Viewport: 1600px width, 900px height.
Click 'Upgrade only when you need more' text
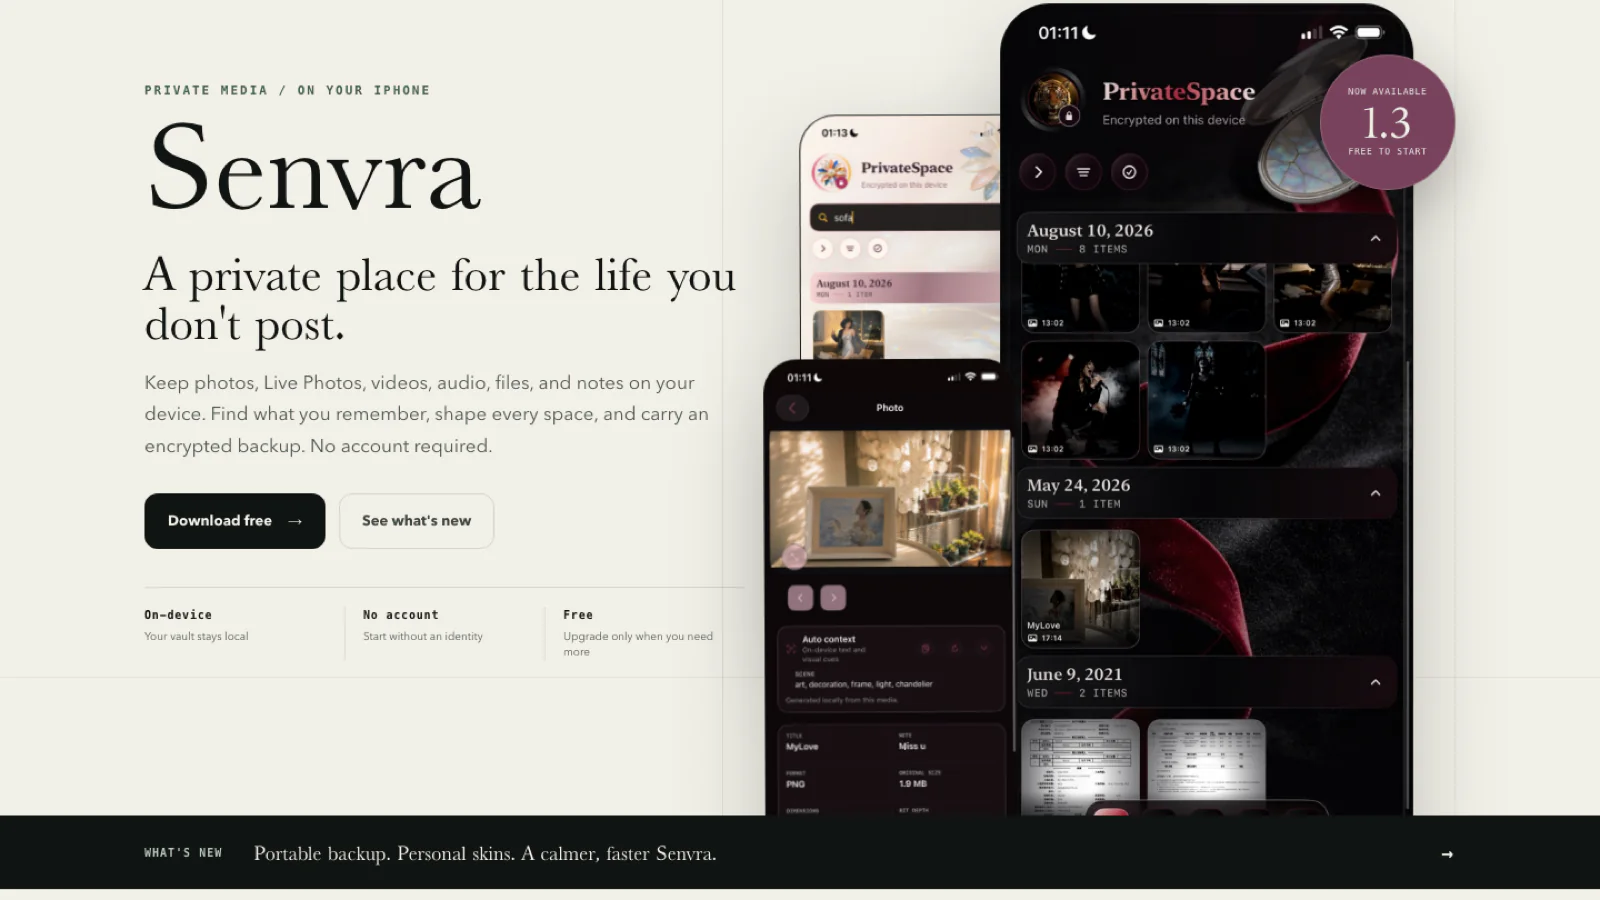[638, 644]
